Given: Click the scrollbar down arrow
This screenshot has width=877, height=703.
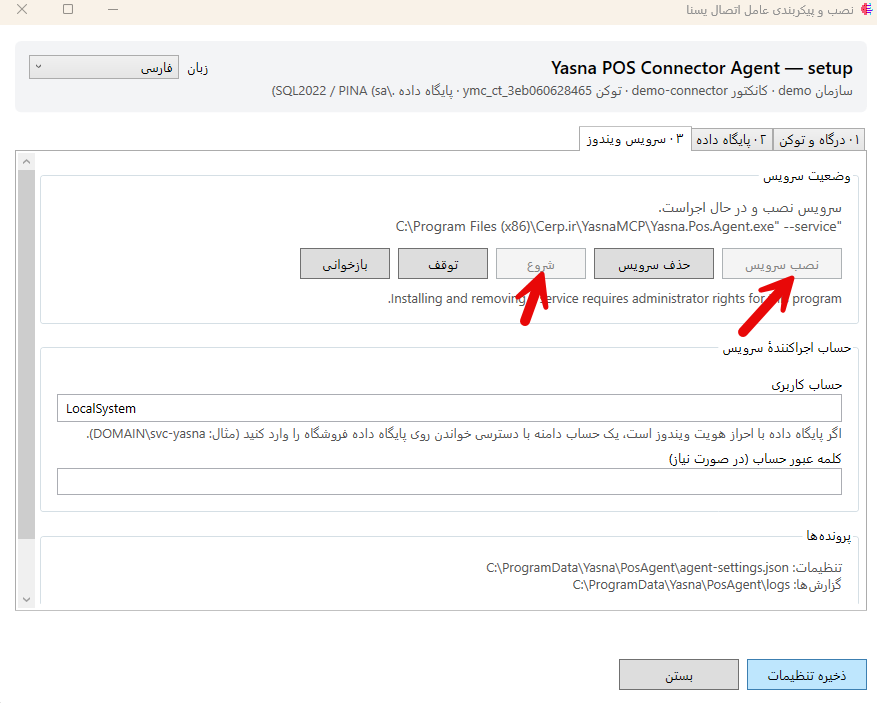Looking at the screenshot, I should 26,599.
